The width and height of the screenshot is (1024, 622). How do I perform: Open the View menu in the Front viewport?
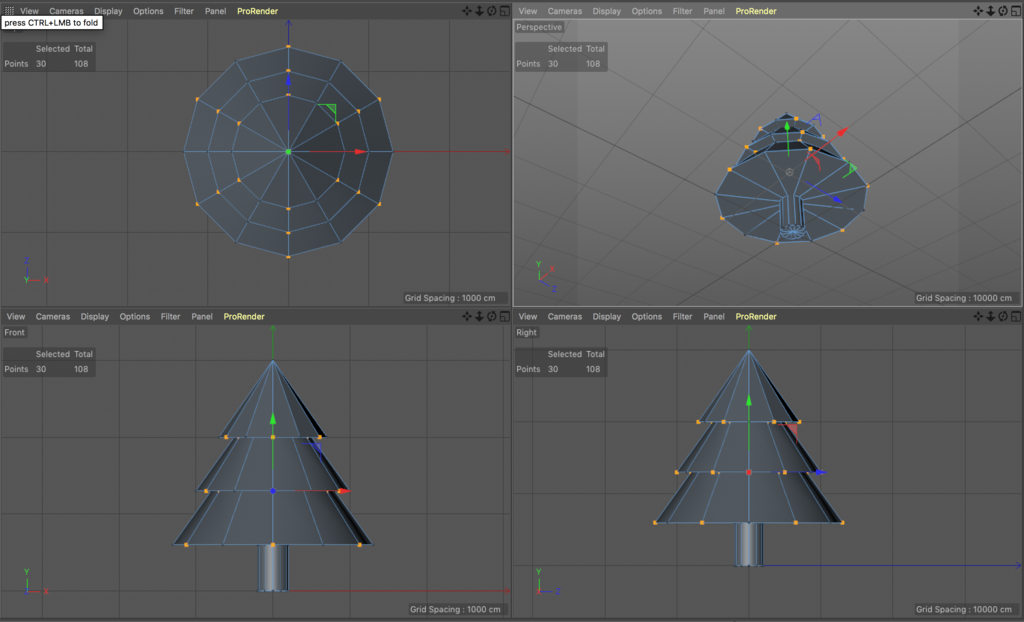pos(16,316)
